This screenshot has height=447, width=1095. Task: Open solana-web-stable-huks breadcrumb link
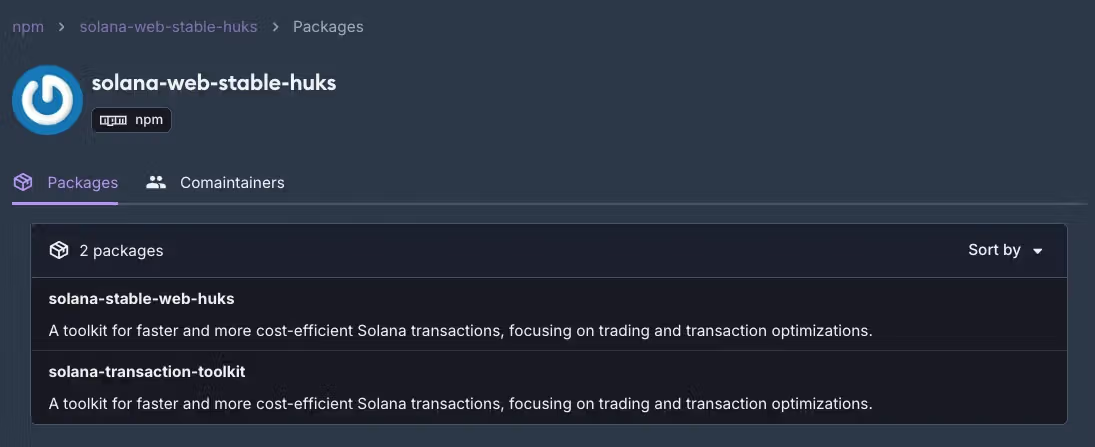(168, 27)
